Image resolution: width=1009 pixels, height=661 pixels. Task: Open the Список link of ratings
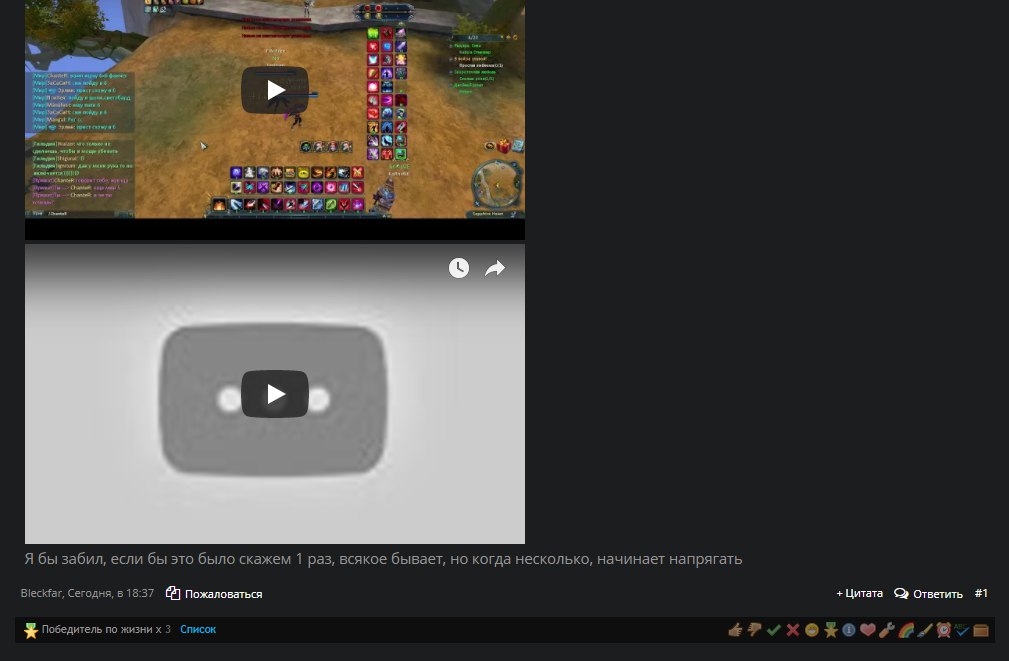[x=198, y=629]
